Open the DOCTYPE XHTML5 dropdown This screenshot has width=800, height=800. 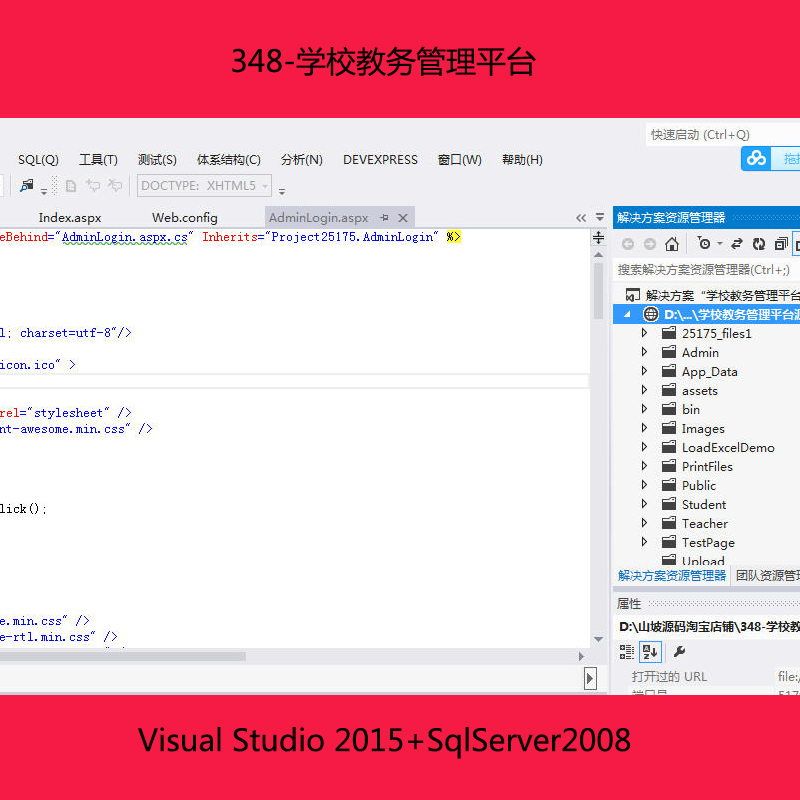[x=204, y=186]
